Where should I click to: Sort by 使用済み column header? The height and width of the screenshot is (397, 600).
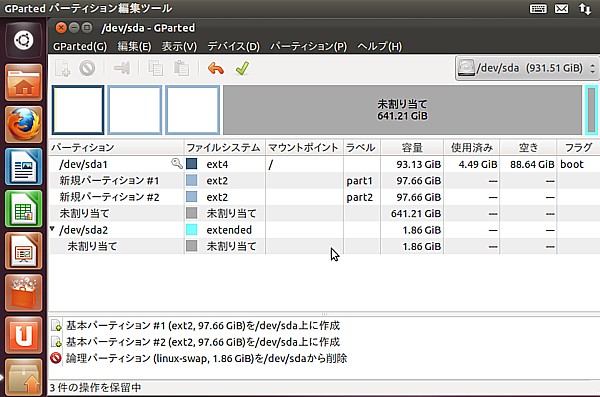(471, 147)
